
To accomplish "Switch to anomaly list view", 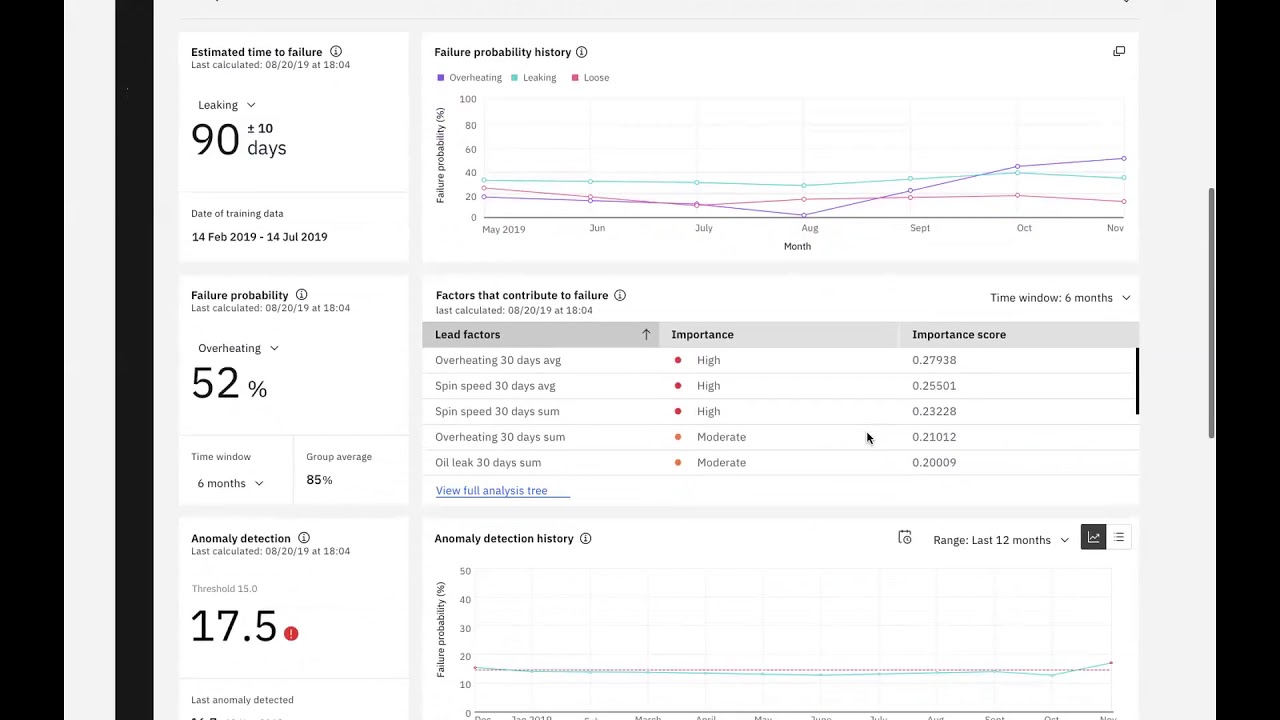I will [x=1119, y=538].
